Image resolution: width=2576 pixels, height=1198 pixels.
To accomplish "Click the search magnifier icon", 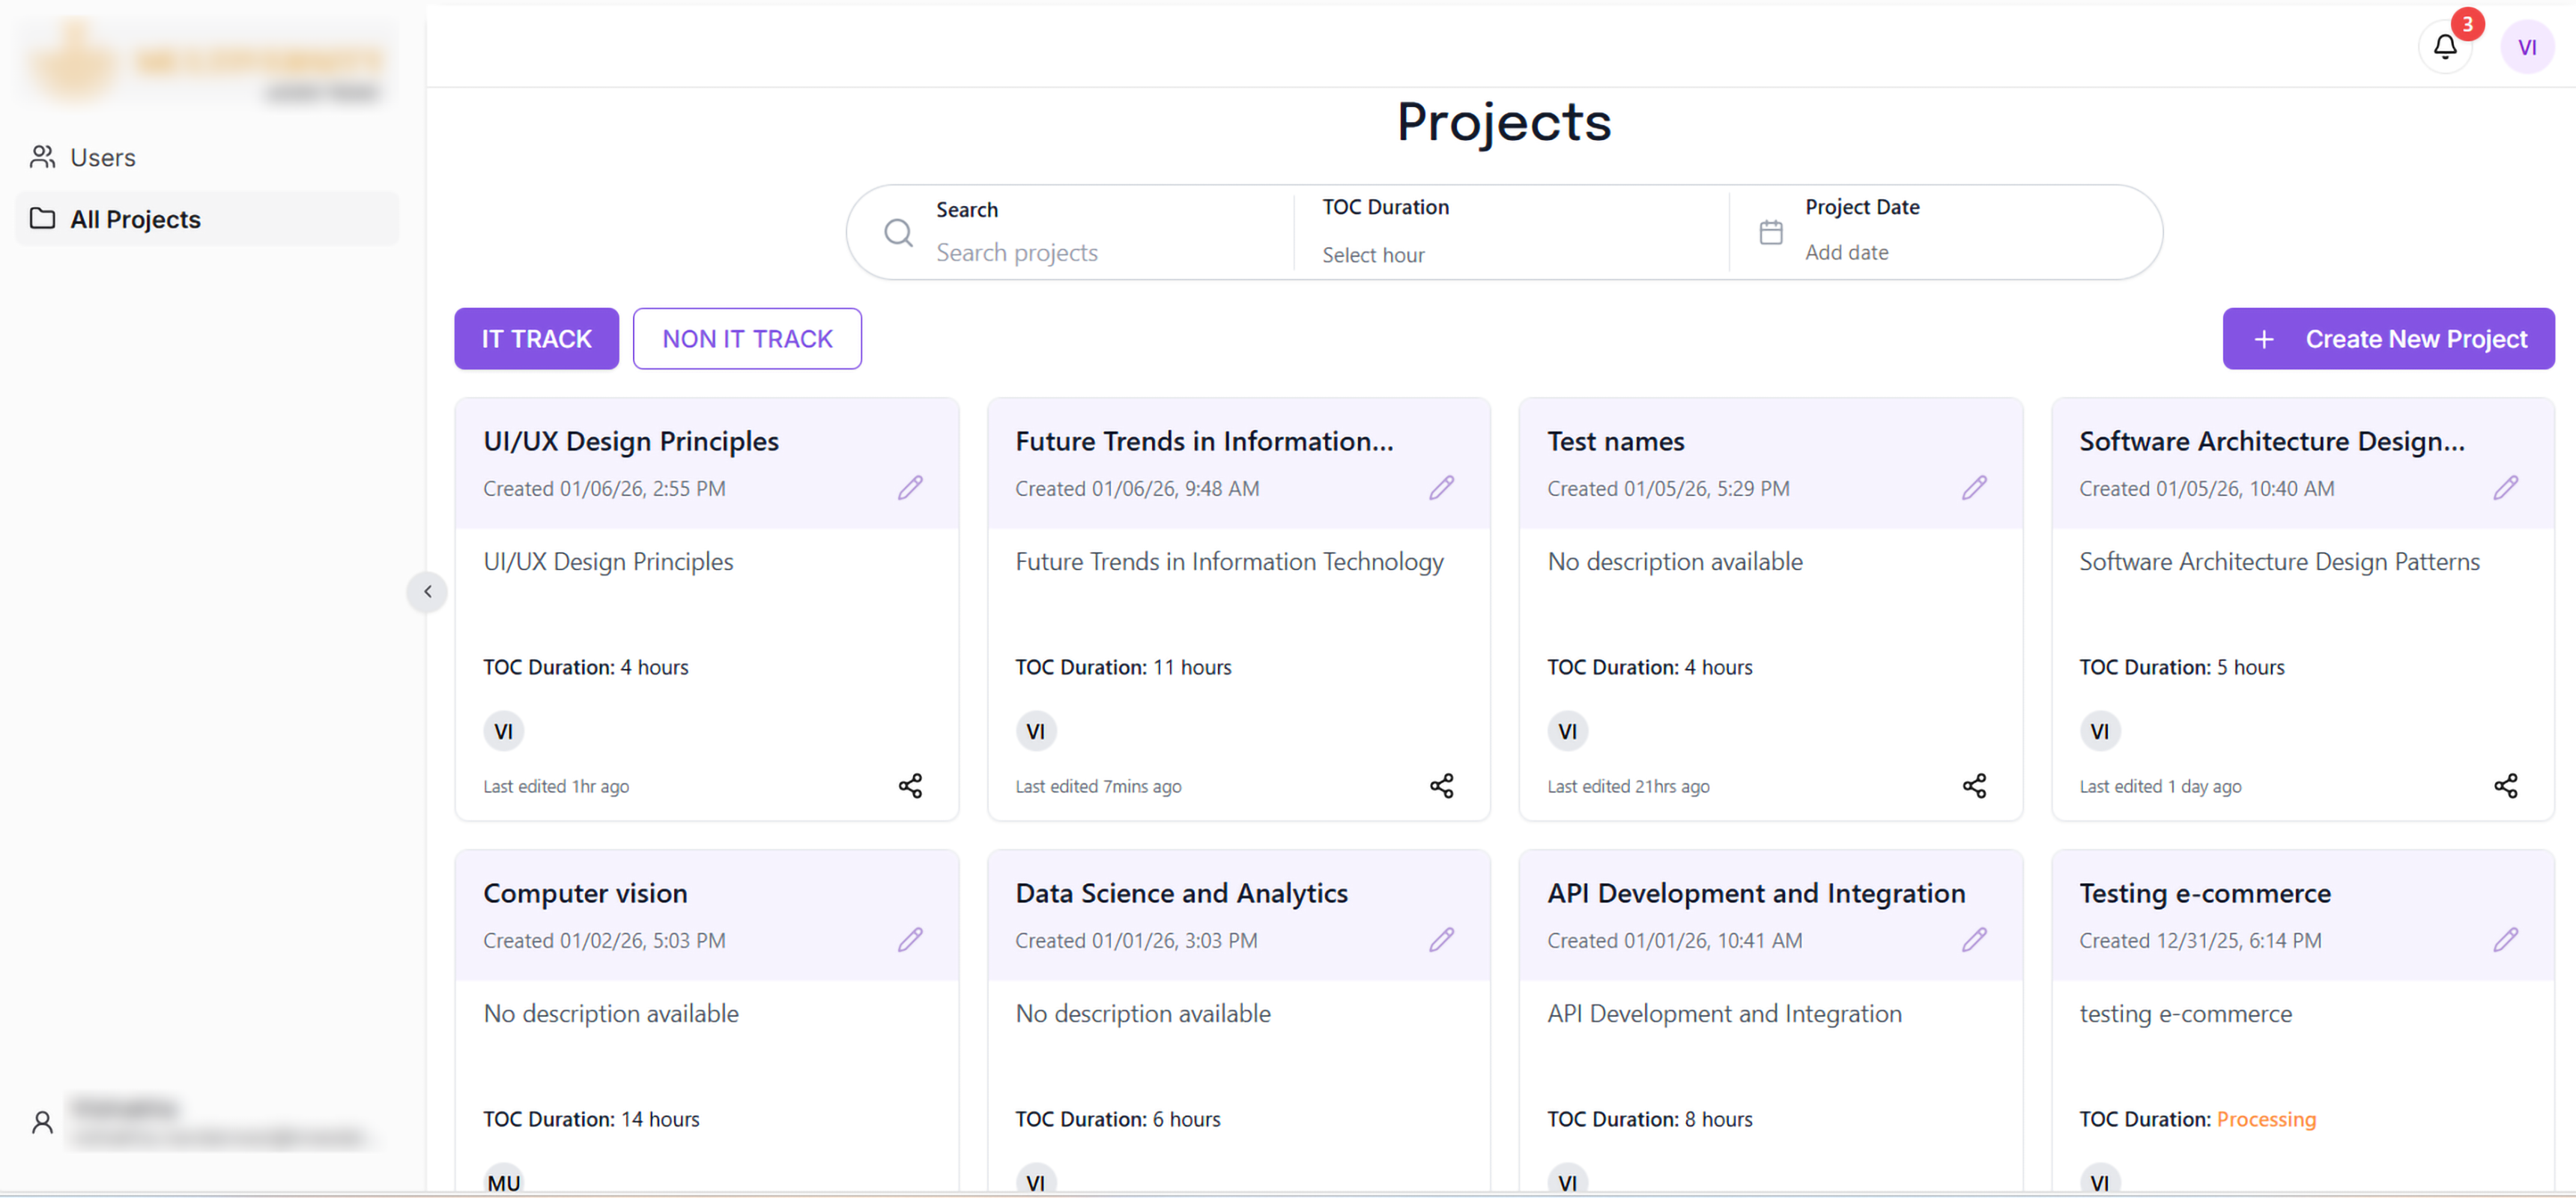I will [898, 233].
